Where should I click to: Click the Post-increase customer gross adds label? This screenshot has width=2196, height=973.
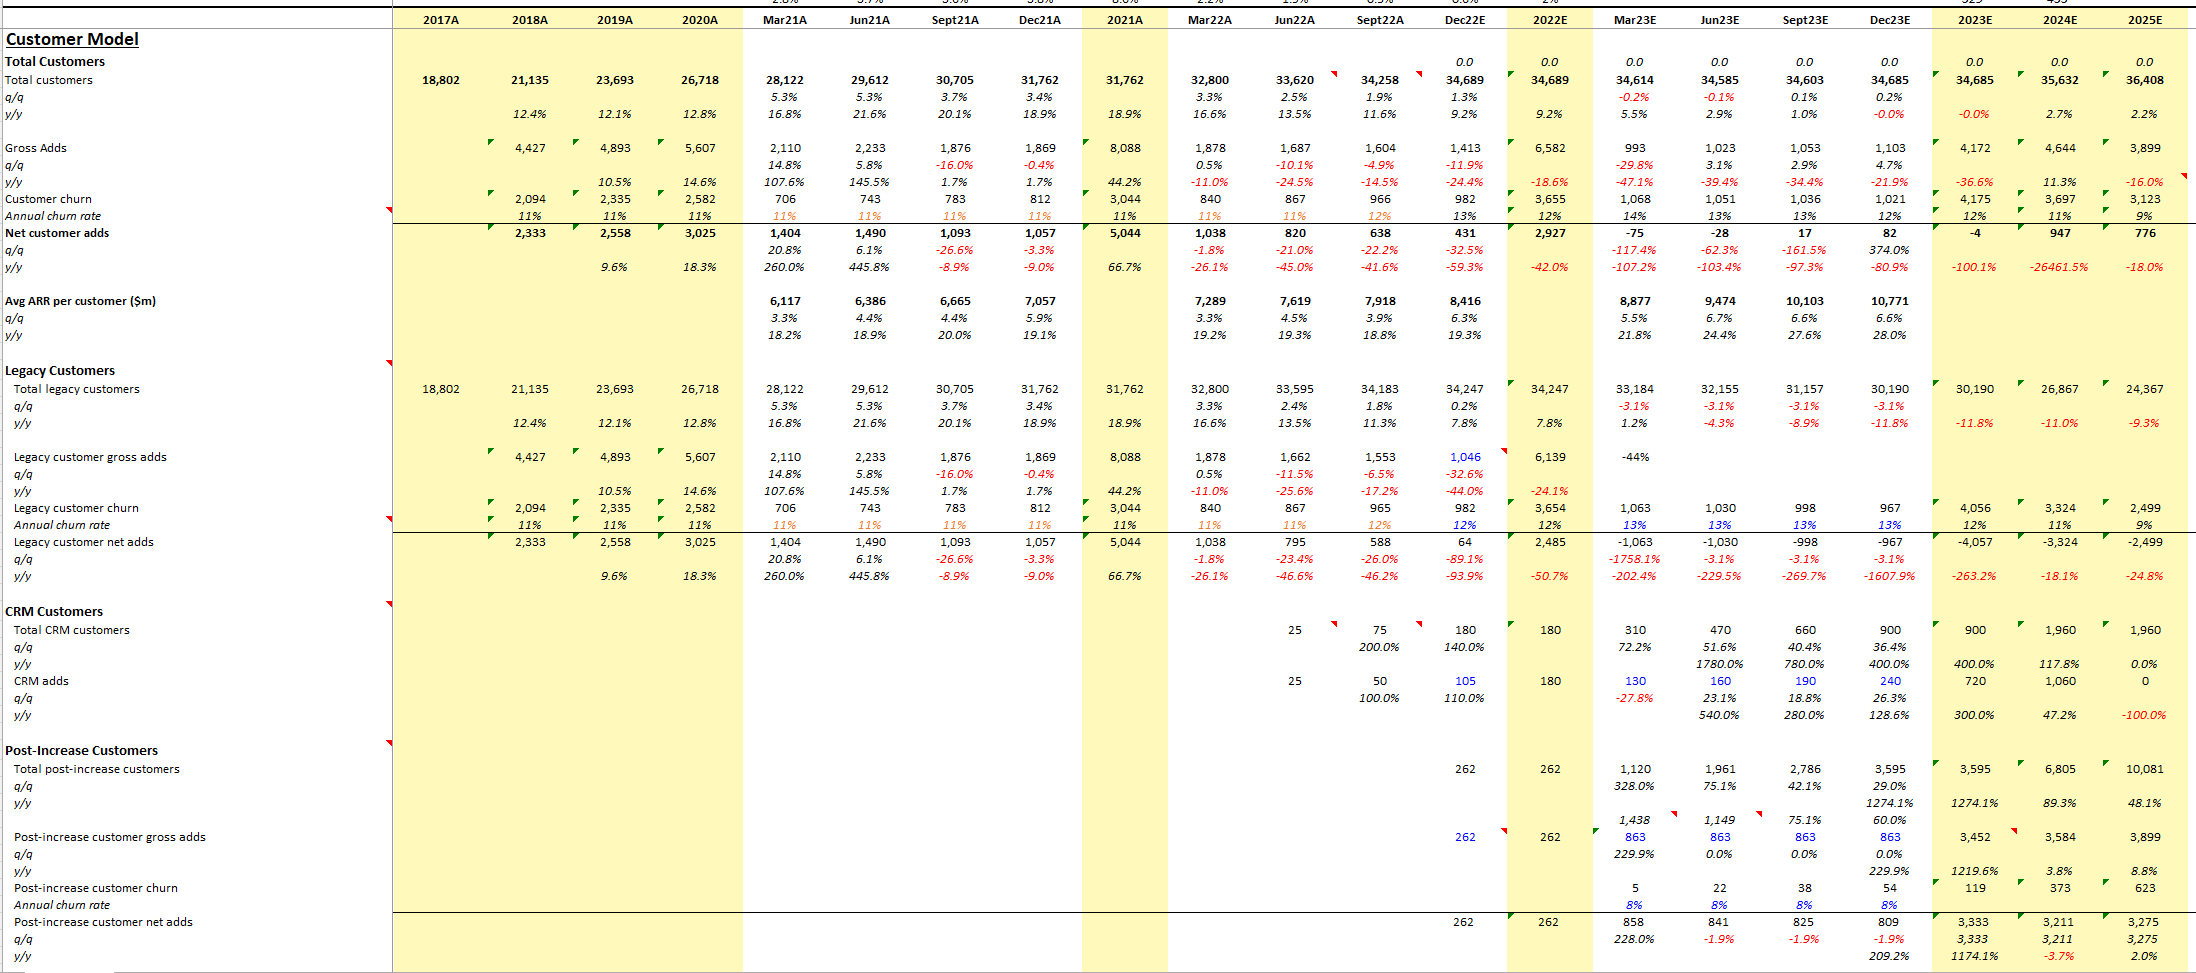click(x=110, y=837)
